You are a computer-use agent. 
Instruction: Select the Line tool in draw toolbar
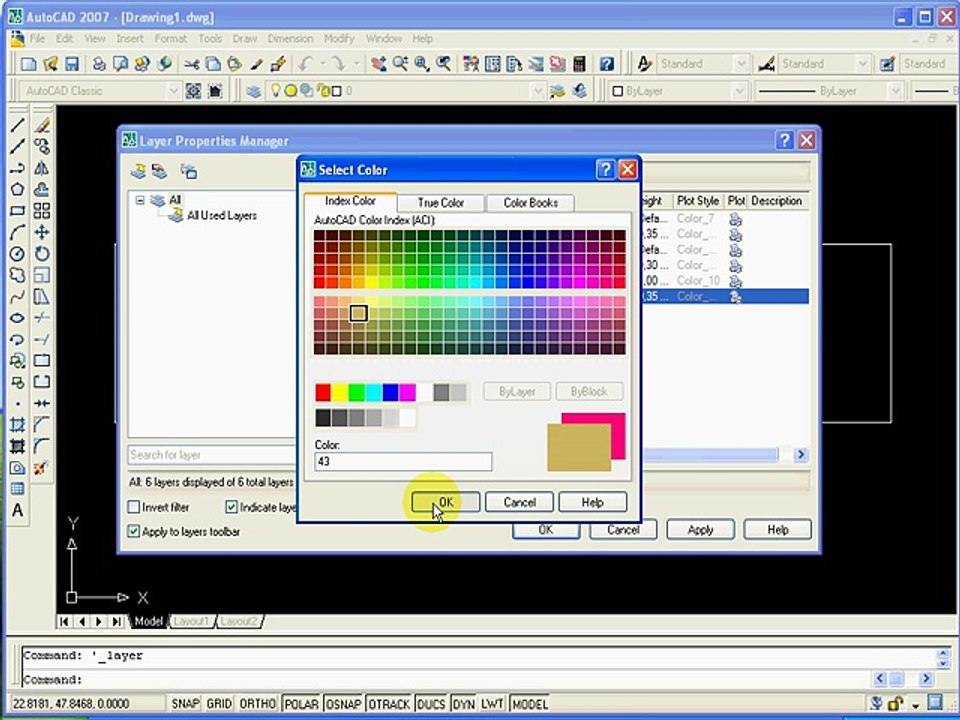pos(17,125)
